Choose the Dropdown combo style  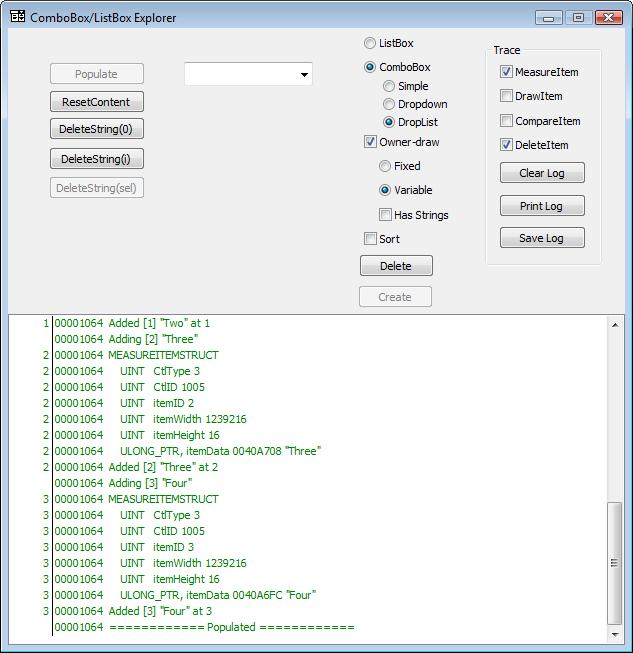tap(389, 104)
